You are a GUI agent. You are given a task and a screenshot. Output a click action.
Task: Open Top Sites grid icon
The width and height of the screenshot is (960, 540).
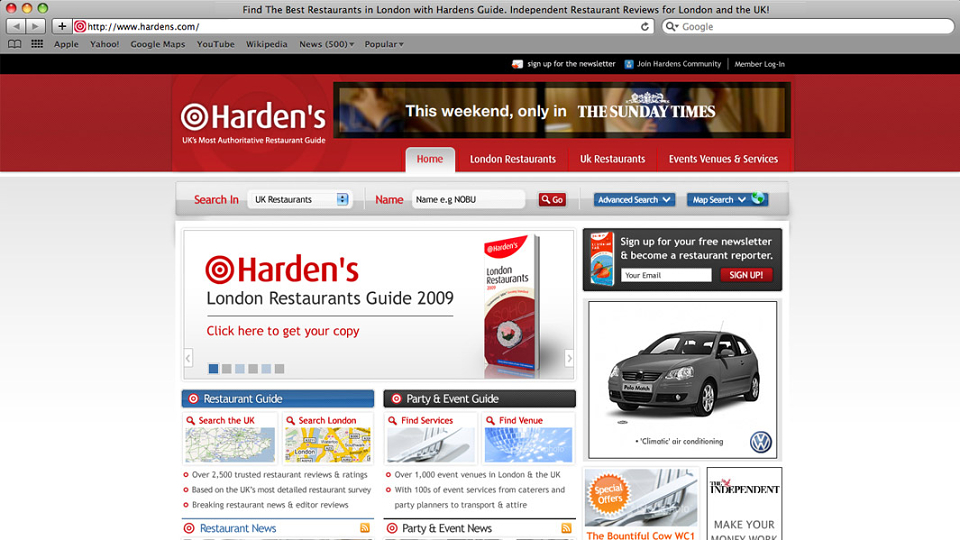[x=37, y=44]
